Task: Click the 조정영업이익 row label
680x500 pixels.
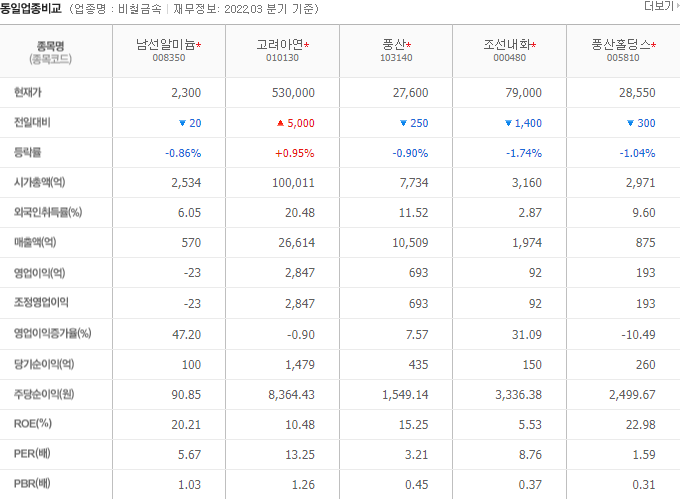Action: (x=41, y=302)
